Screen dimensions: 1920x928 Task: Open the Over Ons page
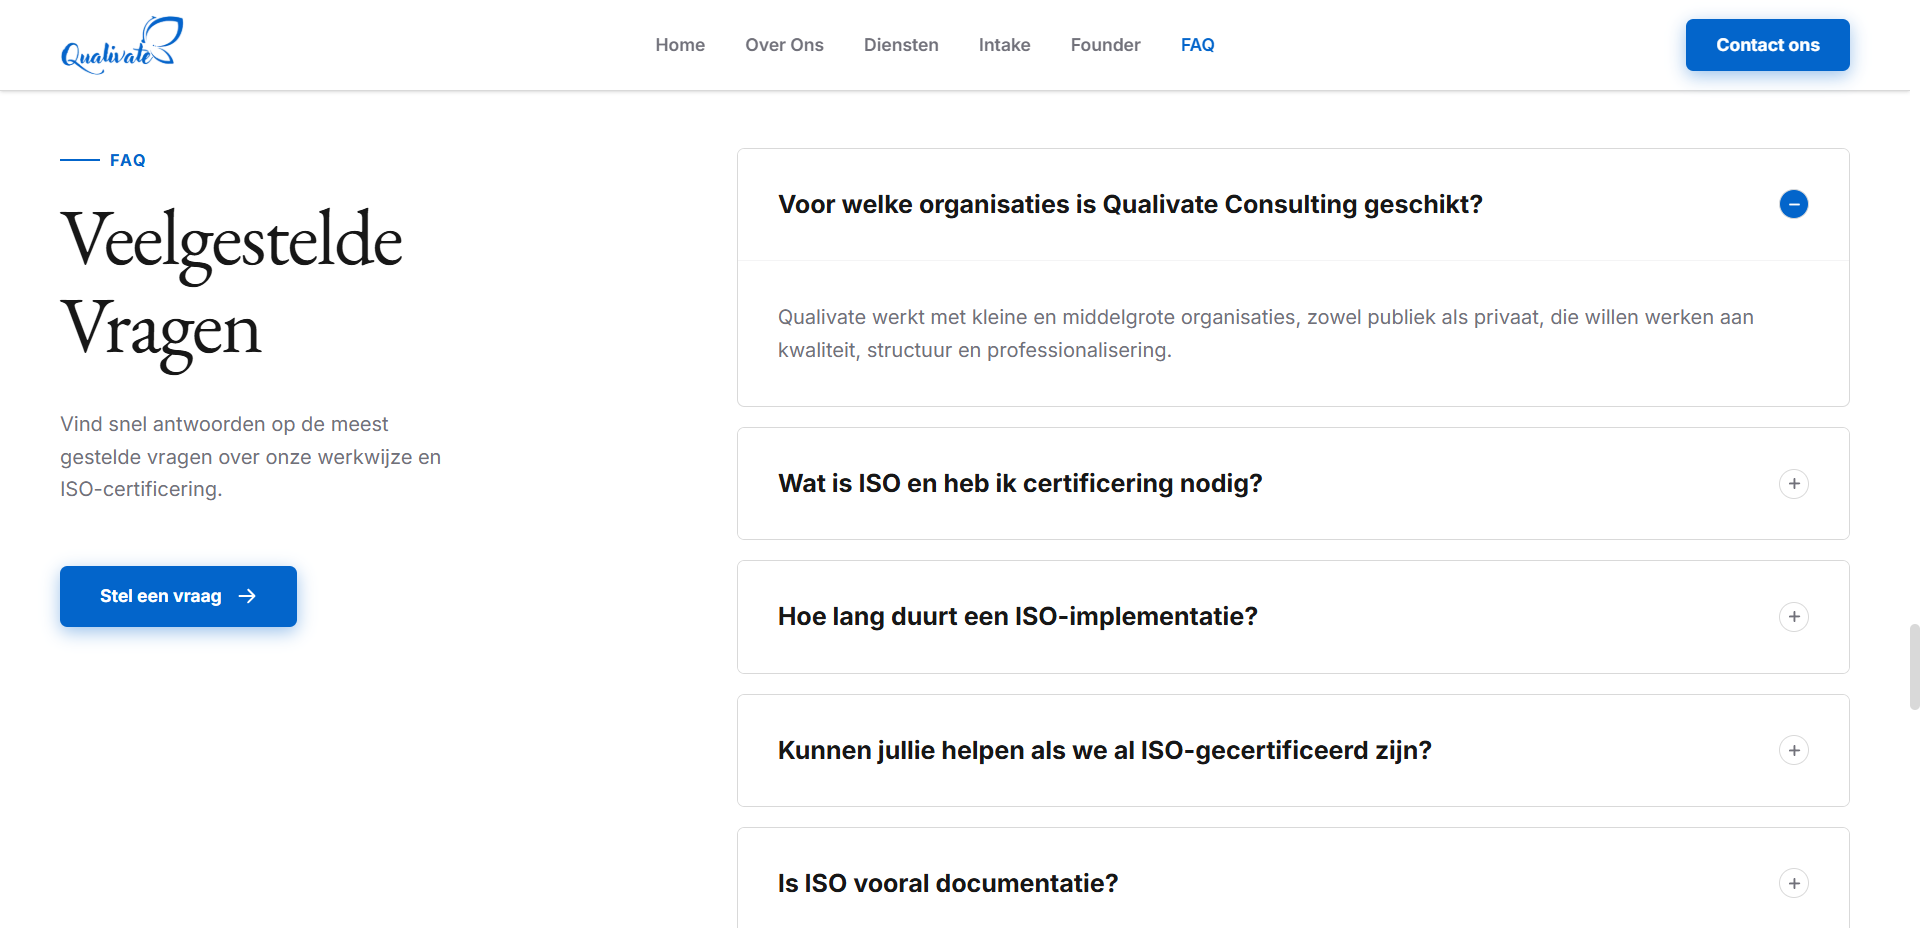[x=784, y=45]
